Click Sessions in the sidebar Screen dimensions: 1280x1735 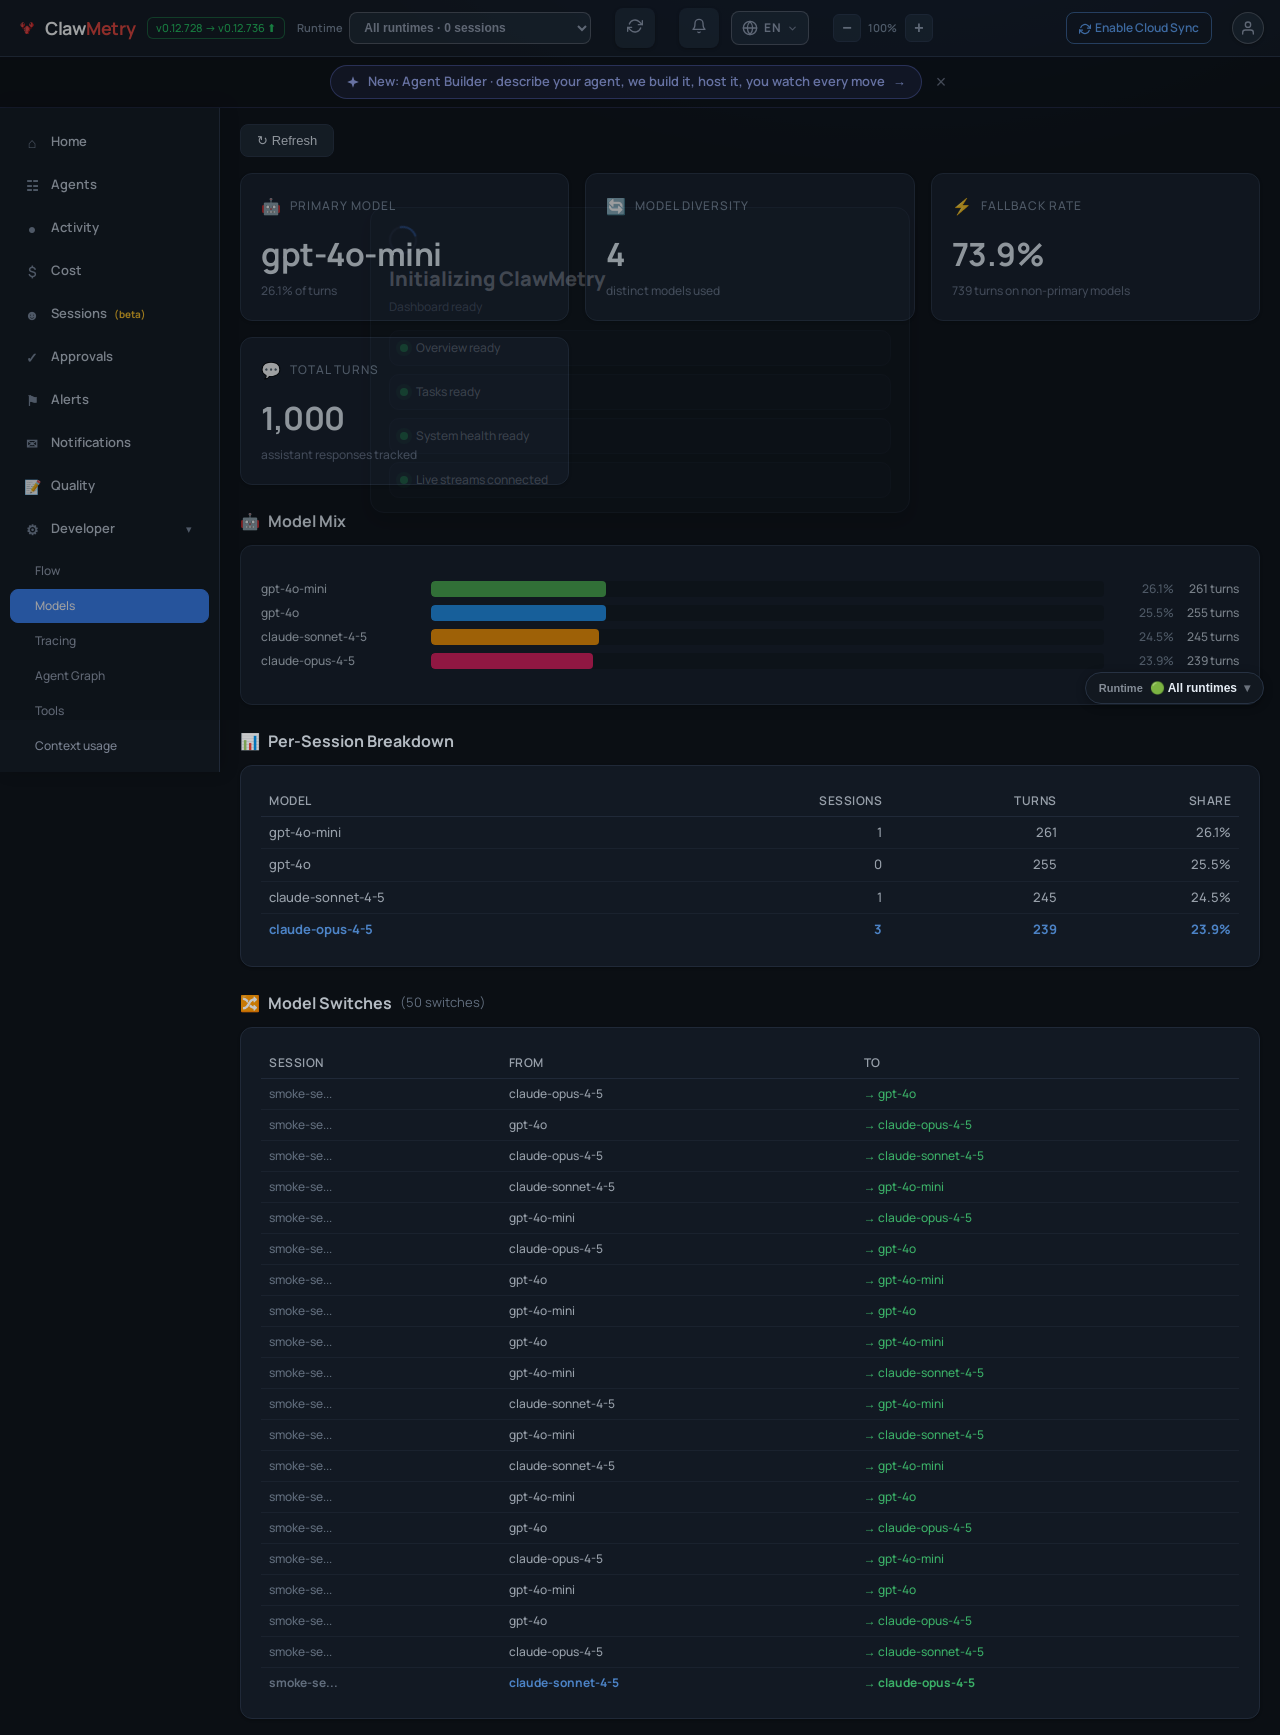click(79, 314)
